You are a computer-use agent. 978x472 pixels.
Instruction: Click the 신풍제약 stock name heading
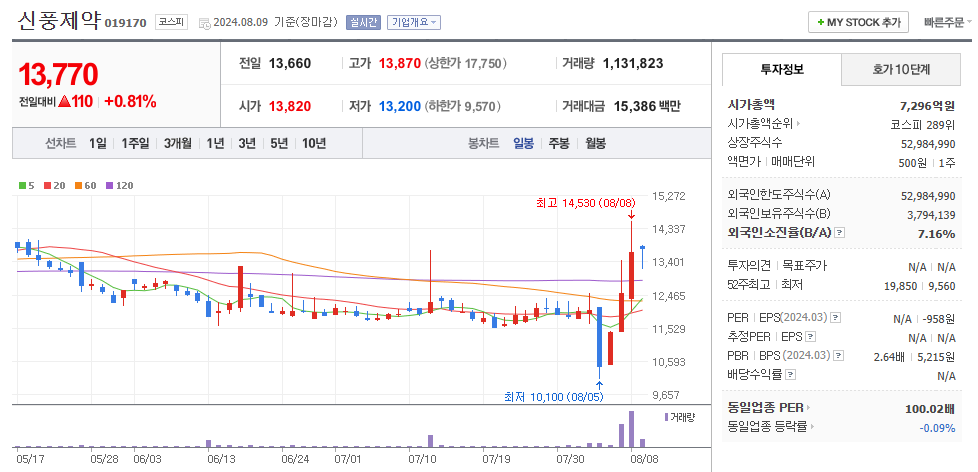[59, 21]
